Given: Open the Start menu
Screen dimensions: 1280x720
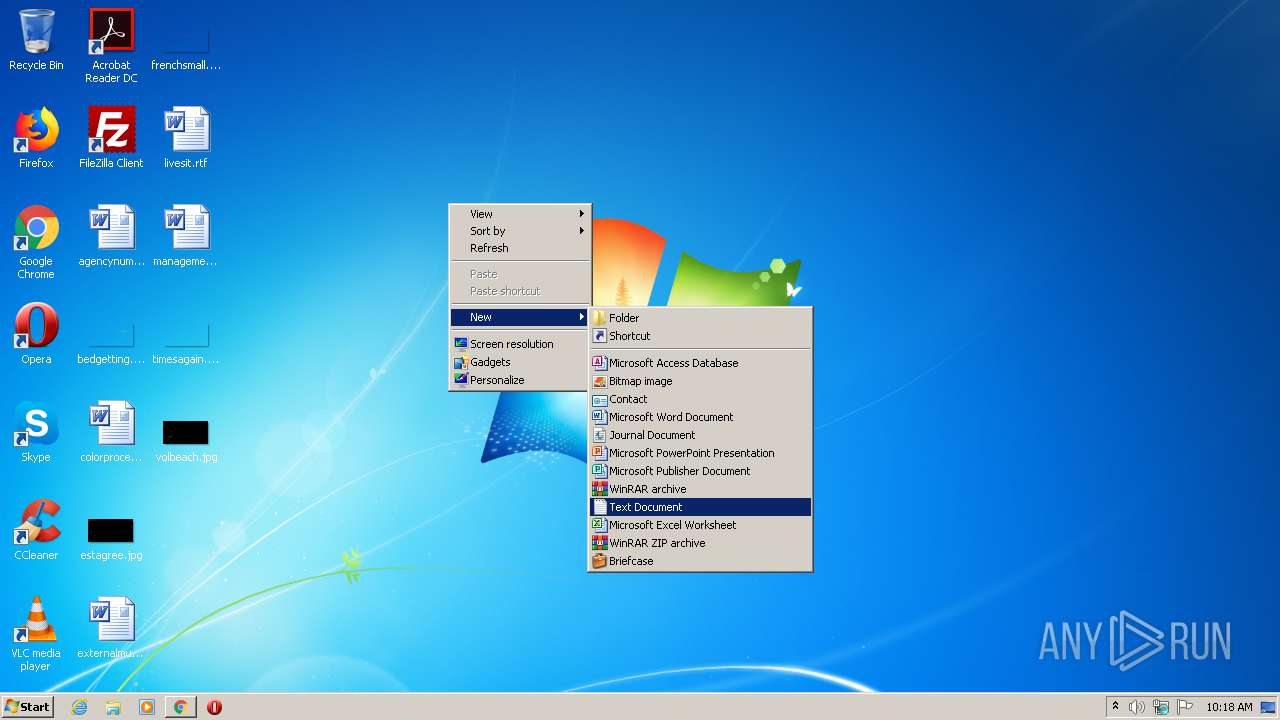Looking at the screenshot, I should tap(27, 707).
